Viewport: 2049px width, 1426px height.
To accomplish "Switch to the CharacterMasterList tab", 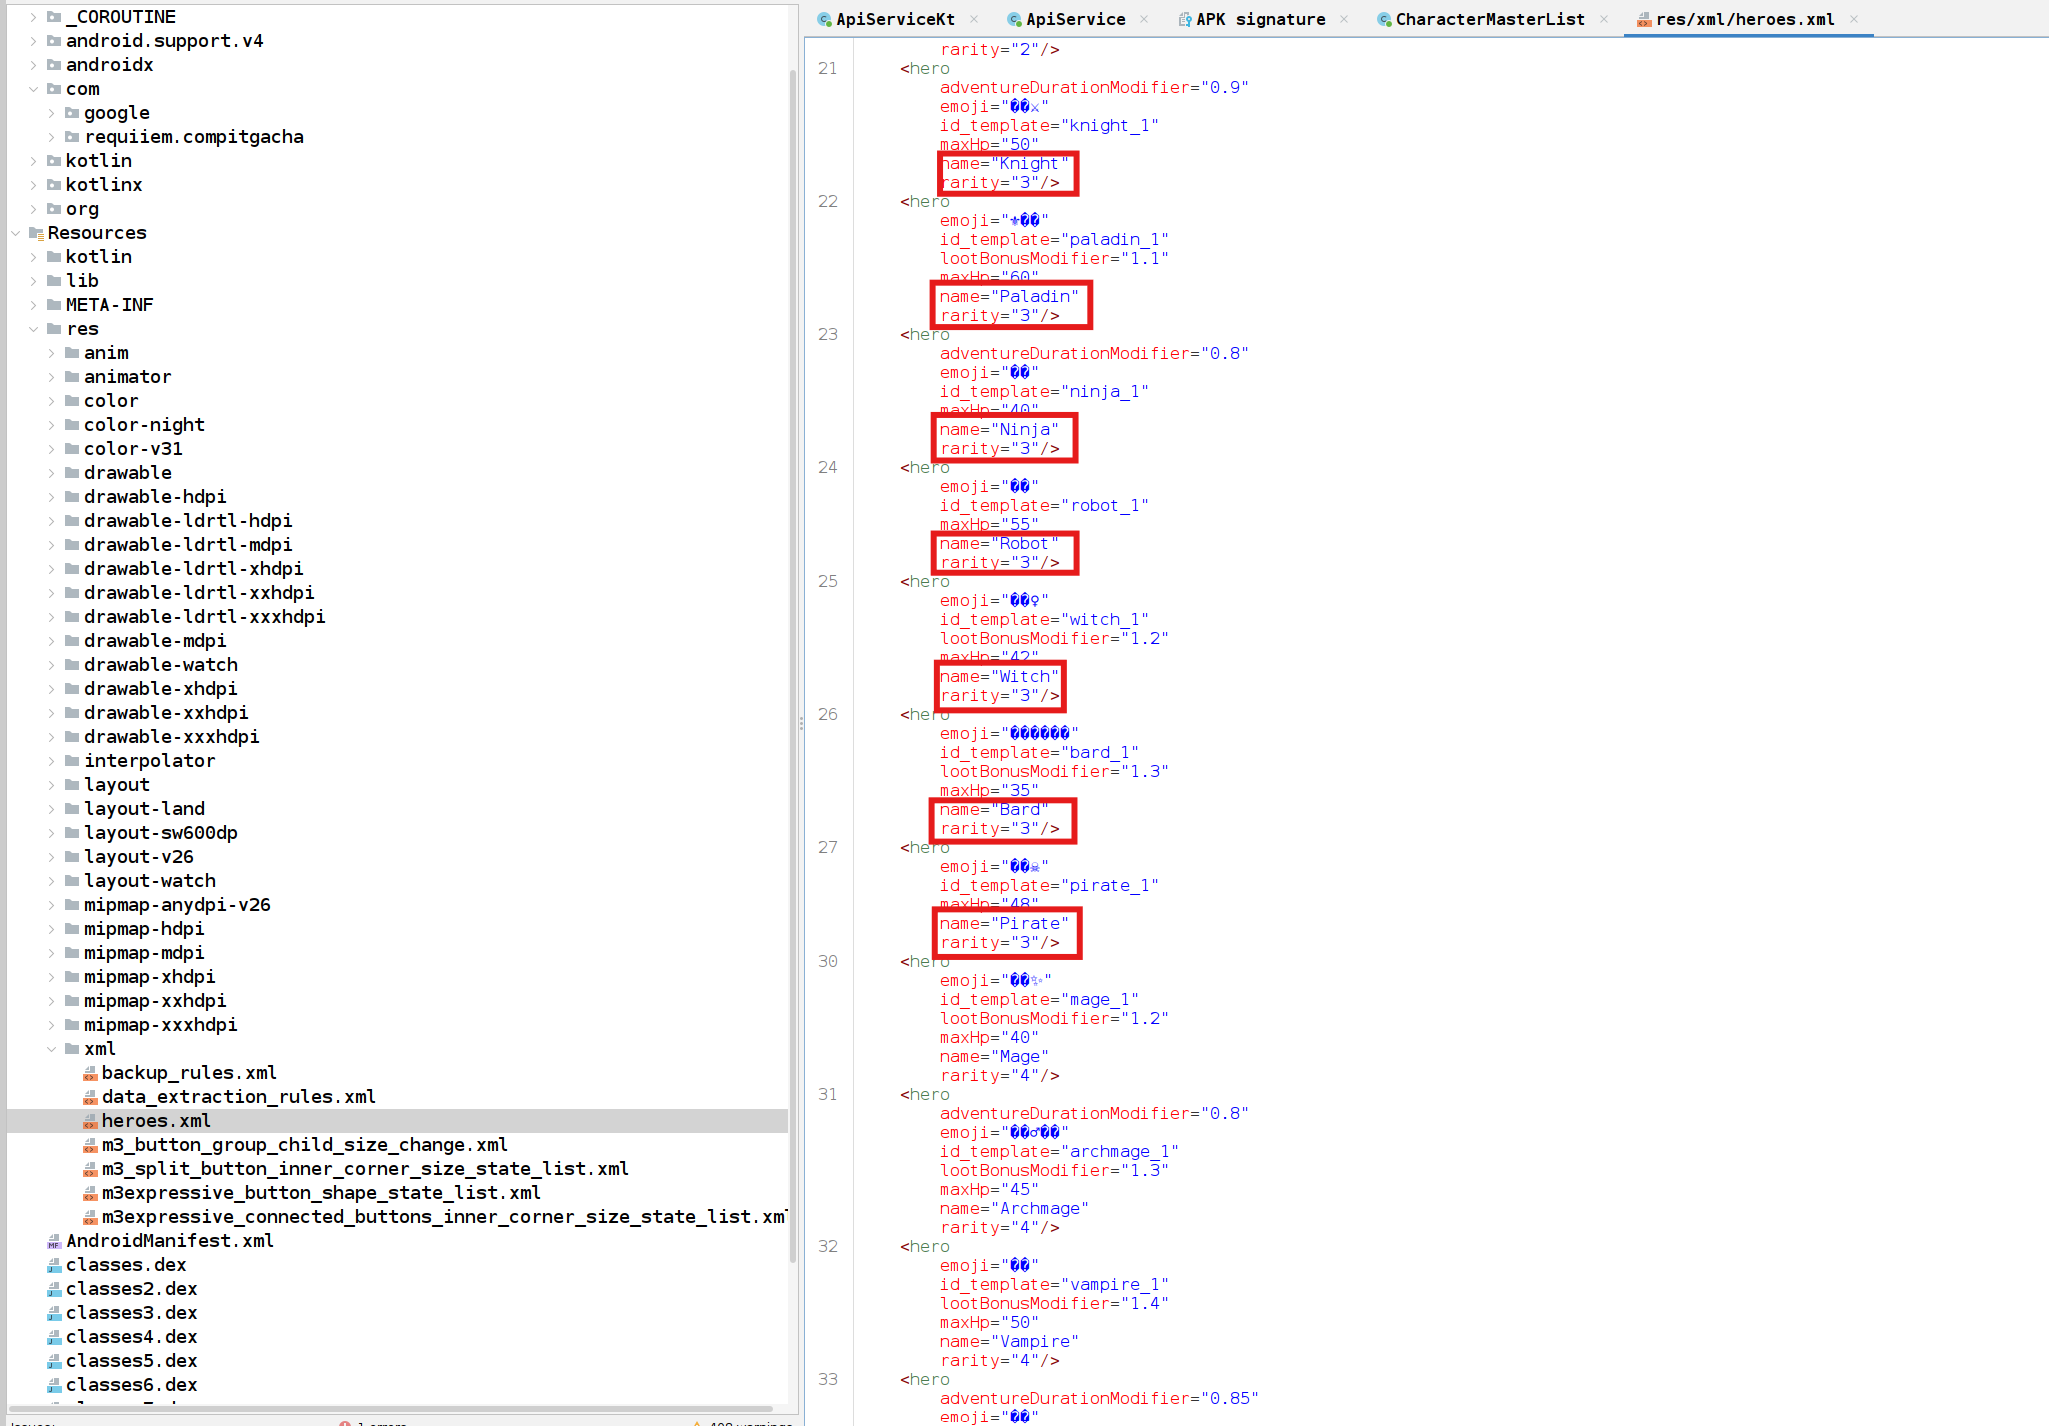I will (x=1490, y=19).
